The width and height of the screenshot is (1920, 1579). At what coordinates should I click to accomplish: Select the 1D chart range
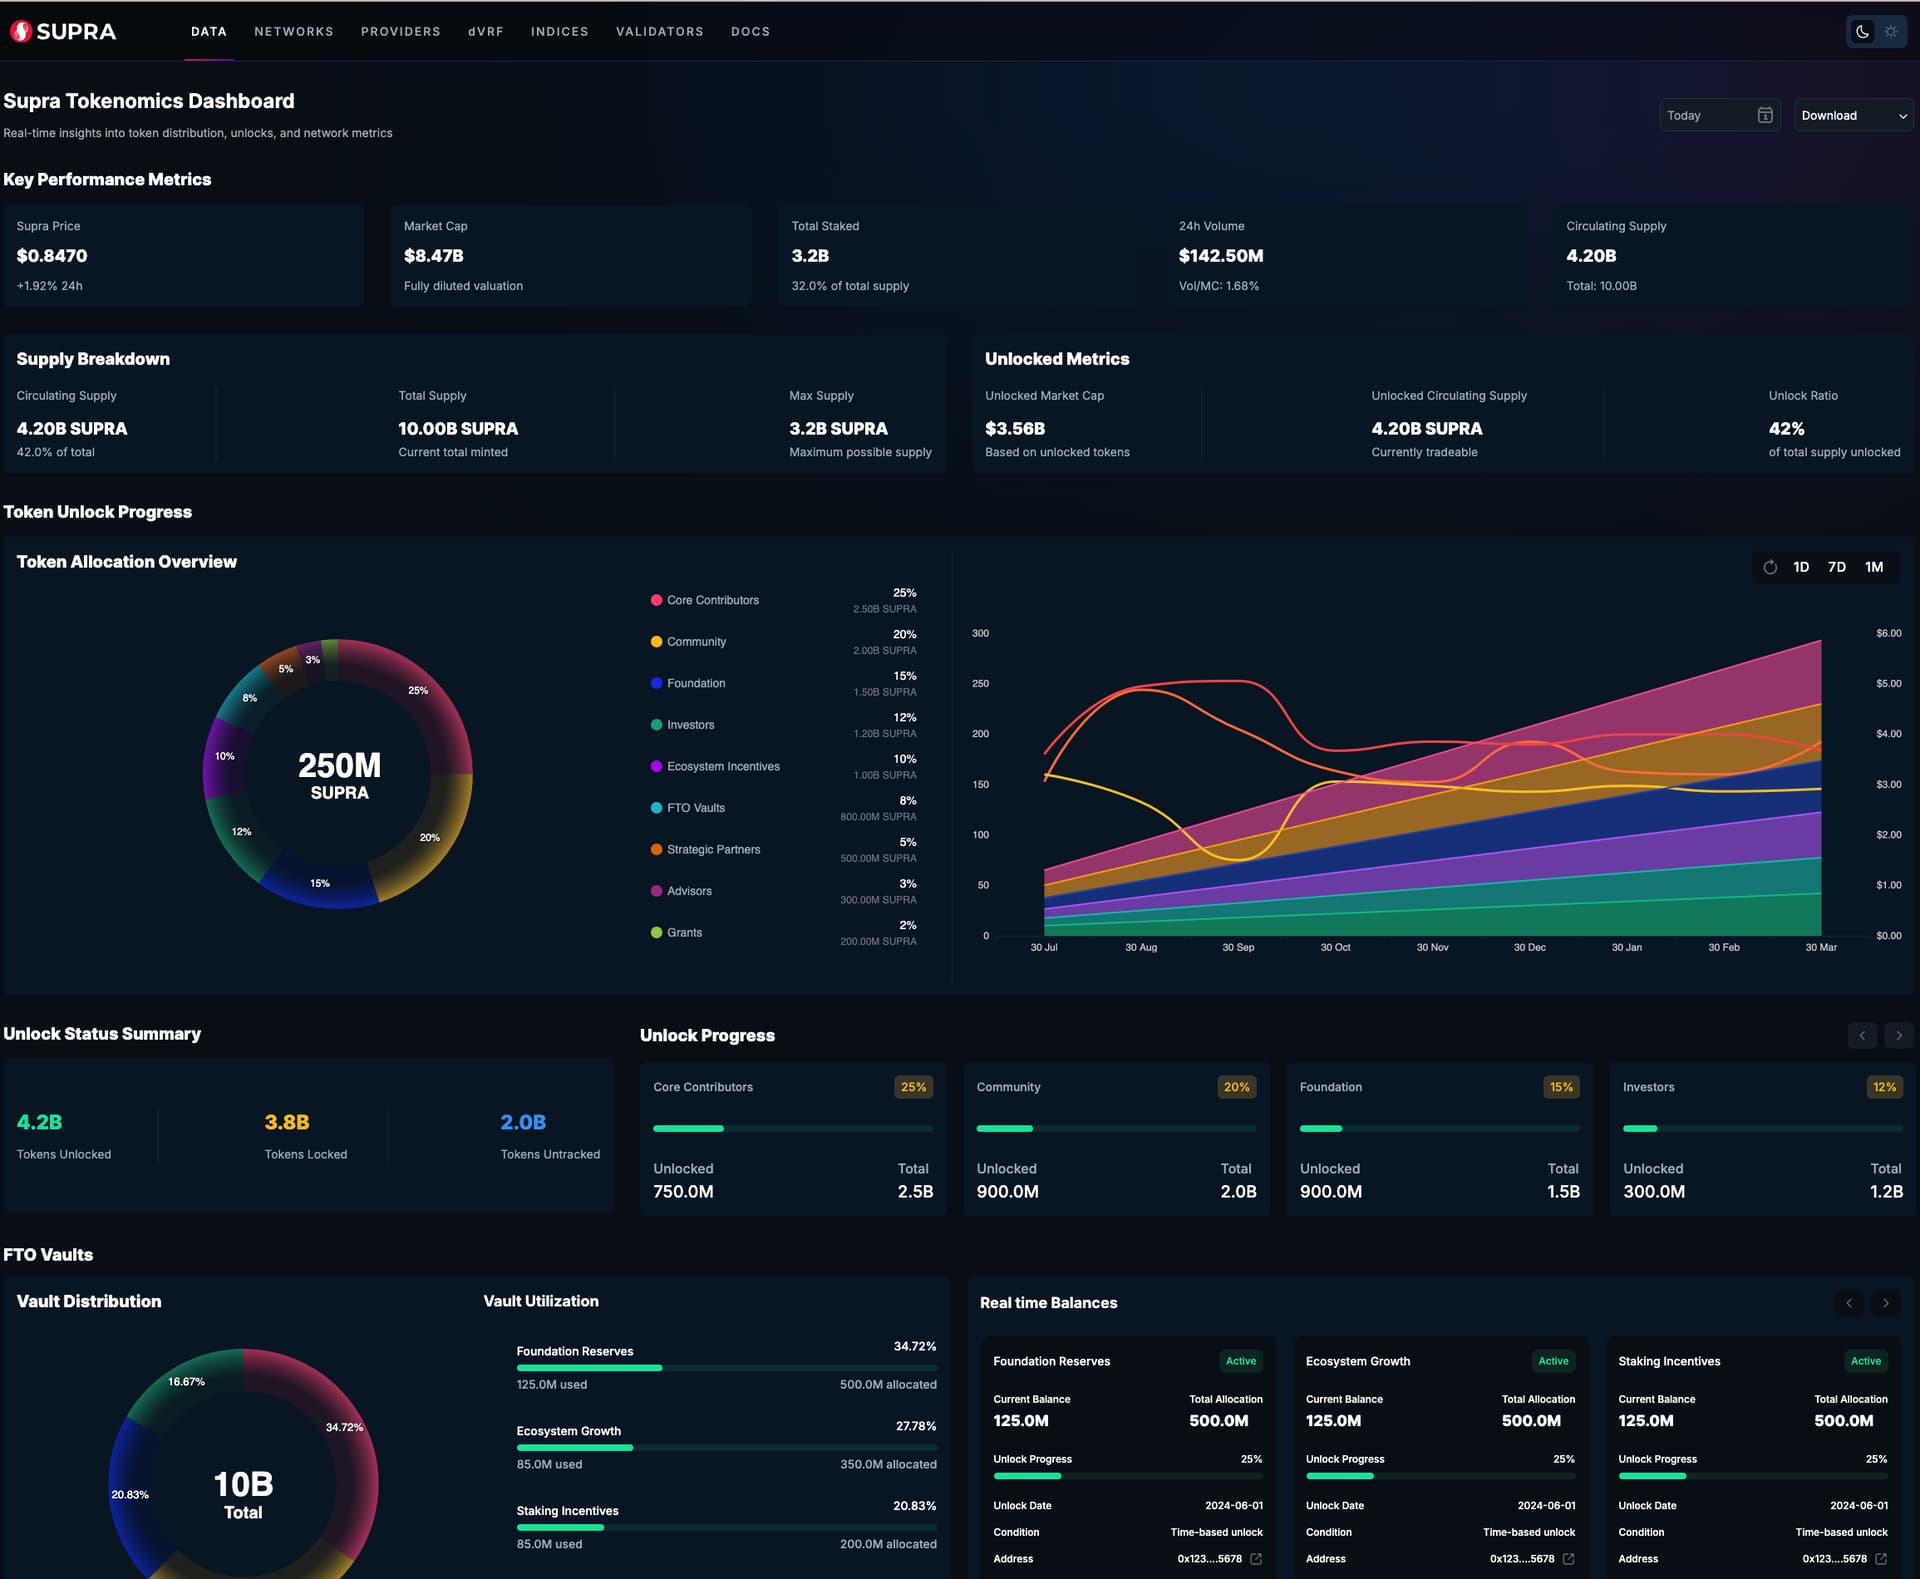(x=1801, y=567)
